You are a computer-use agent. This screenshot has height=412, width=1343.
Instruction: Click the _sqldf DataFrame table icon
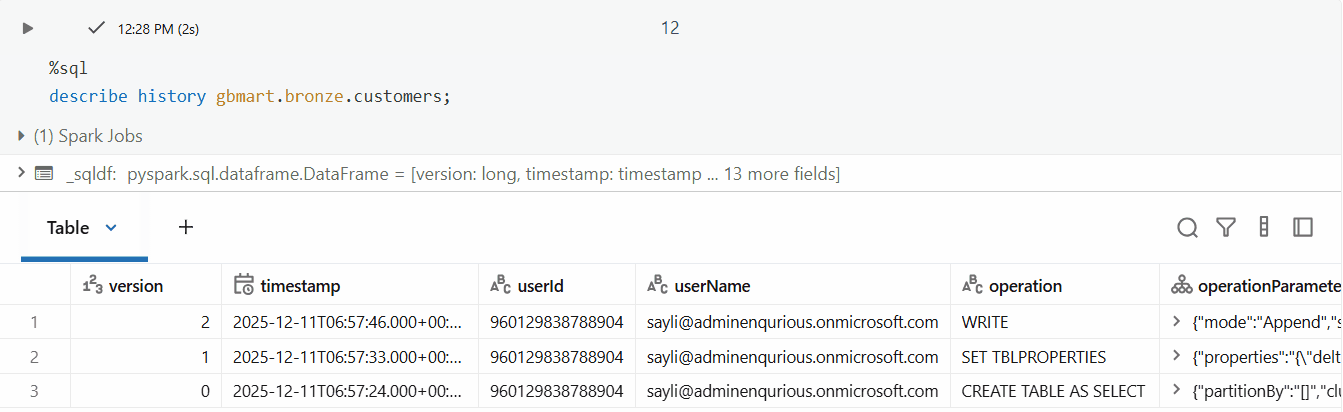pos(44,174)
